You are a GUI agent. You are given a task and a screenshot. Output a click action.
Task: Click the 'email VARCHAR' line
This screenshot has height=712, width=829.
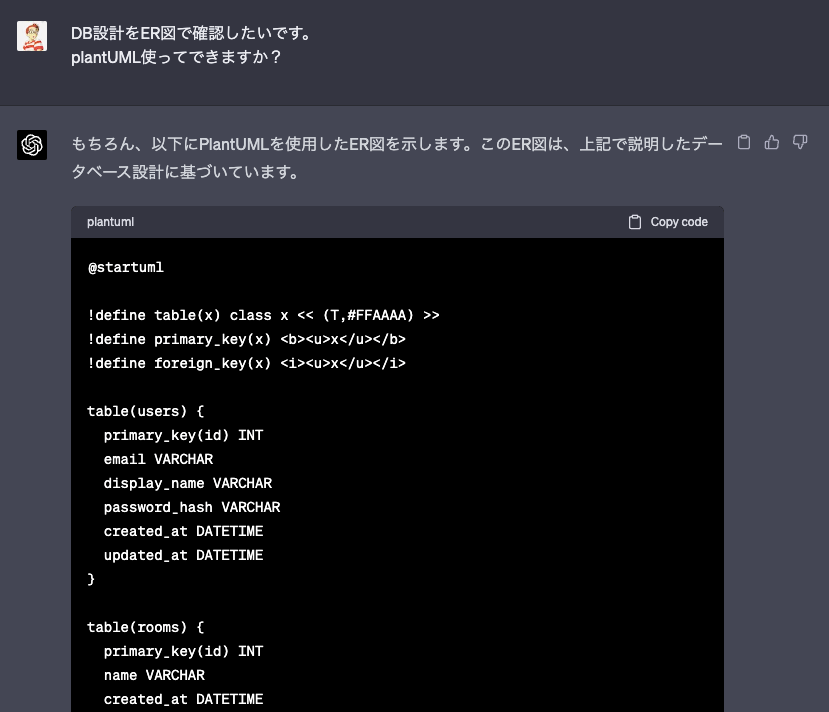159,459
